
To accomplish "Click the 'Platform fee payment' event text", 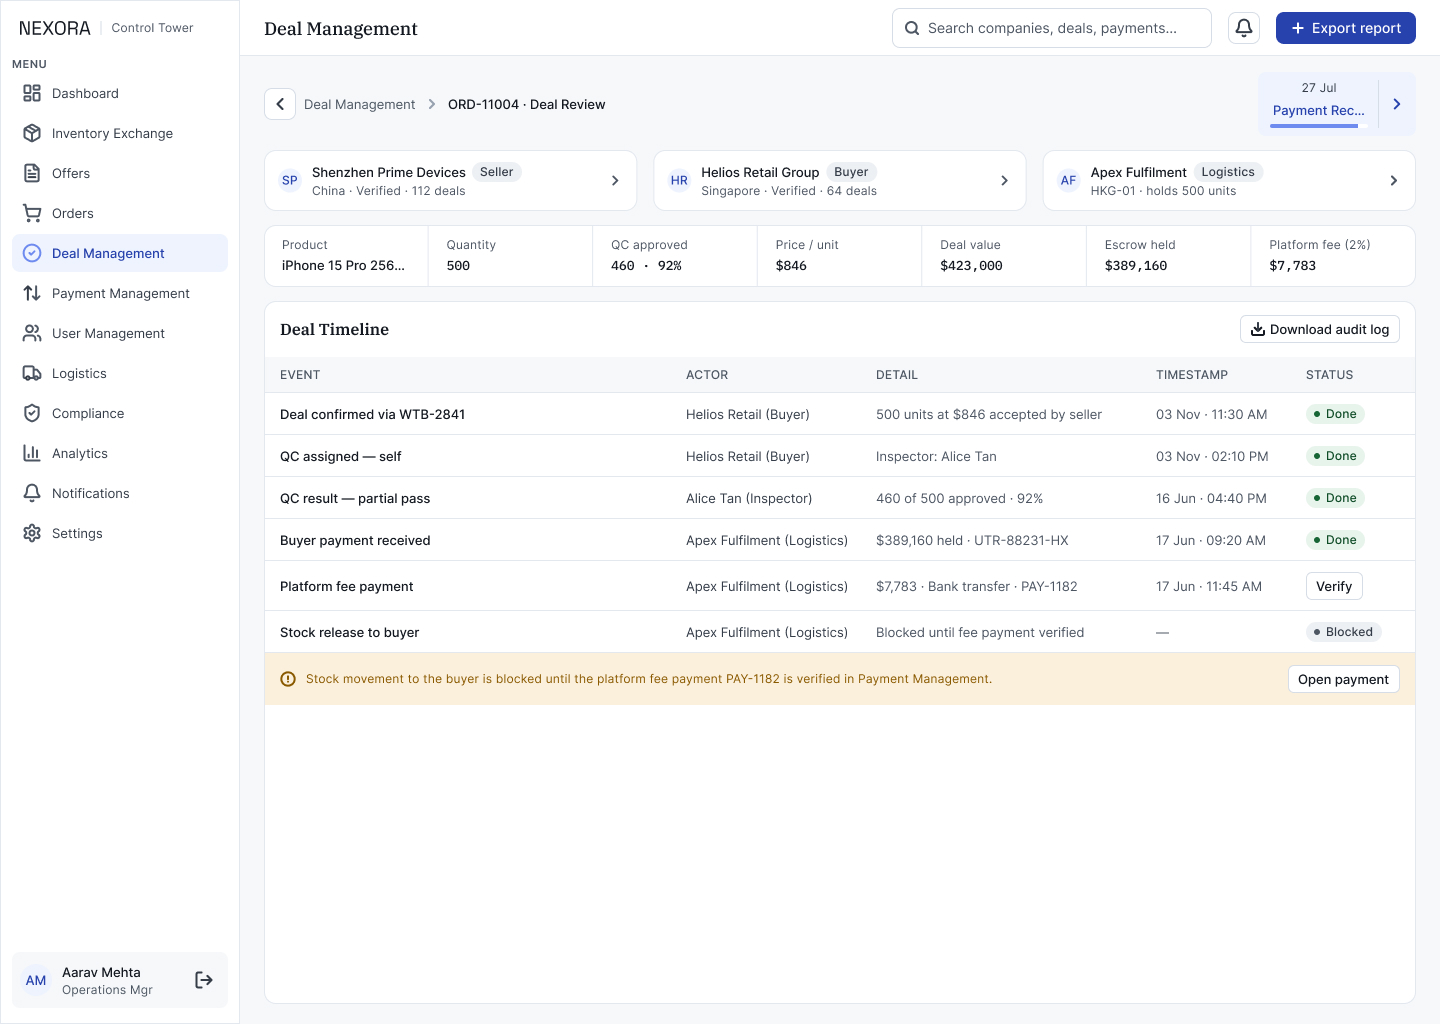I will [x=346, y=586].
